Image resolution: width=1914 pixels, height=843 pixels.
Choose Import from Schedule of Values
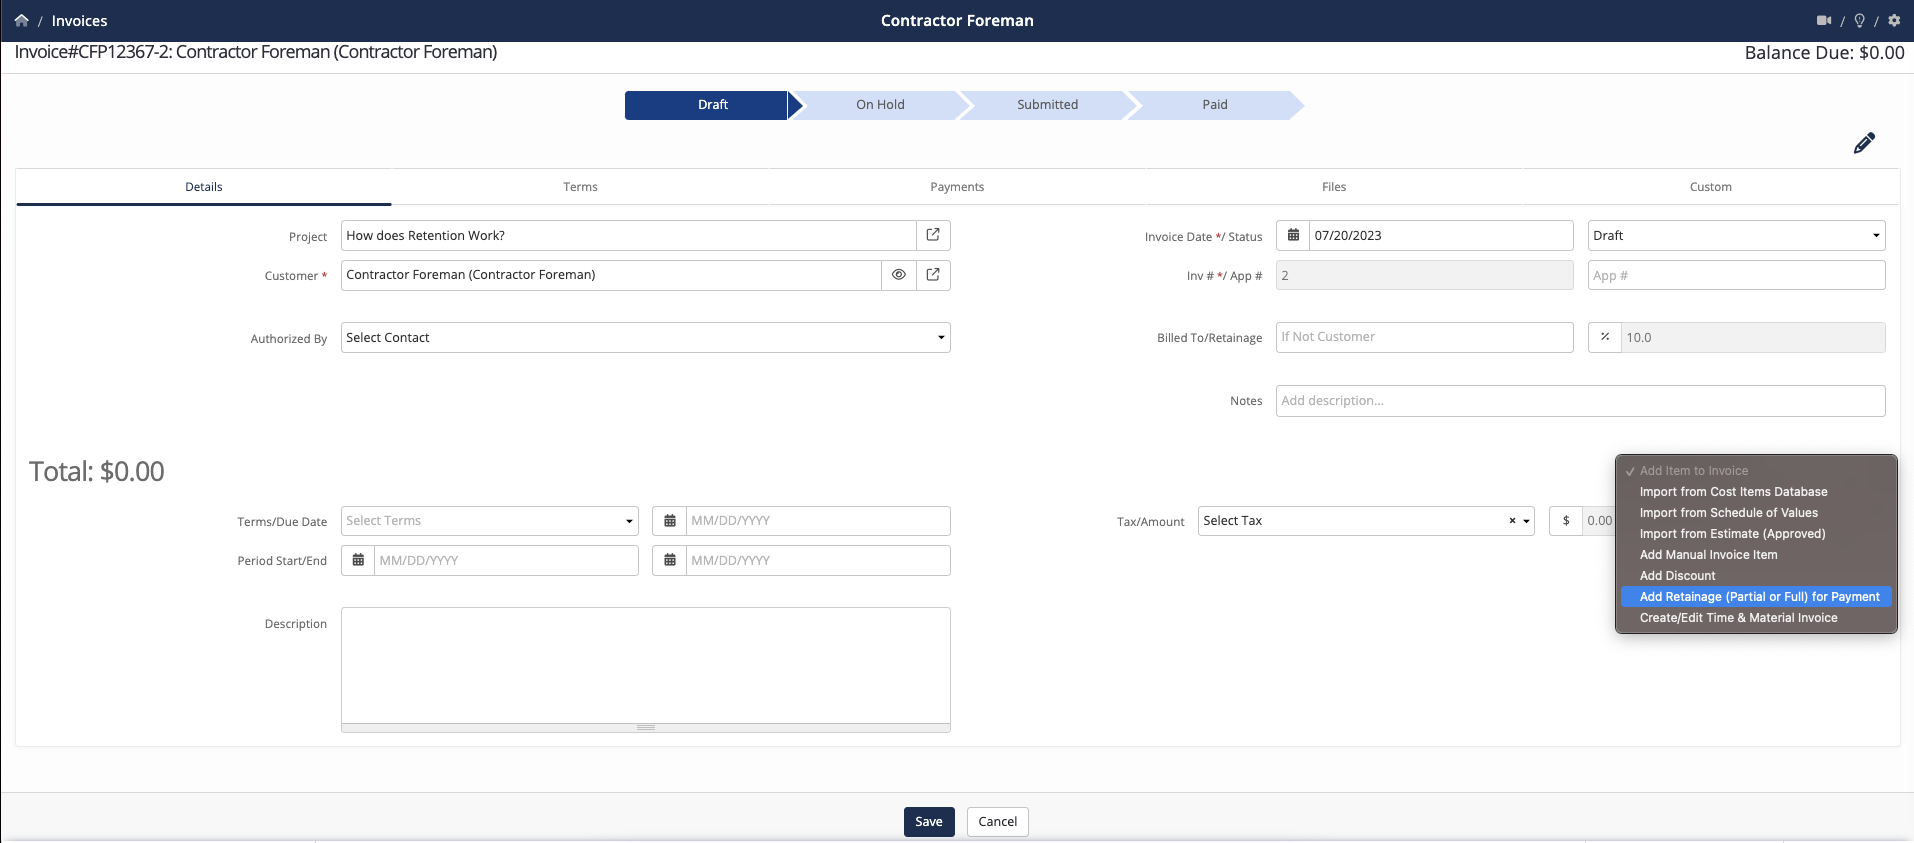click(1756, 513)
